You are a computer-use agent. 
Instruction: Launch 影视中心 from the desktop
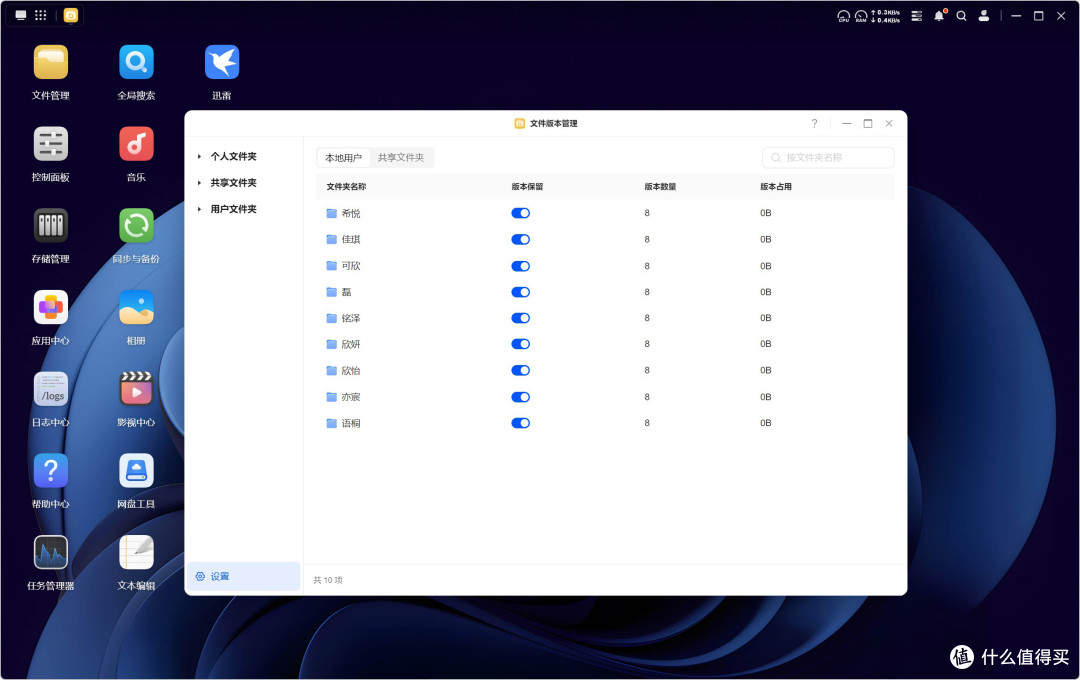[x=136, y=389]
